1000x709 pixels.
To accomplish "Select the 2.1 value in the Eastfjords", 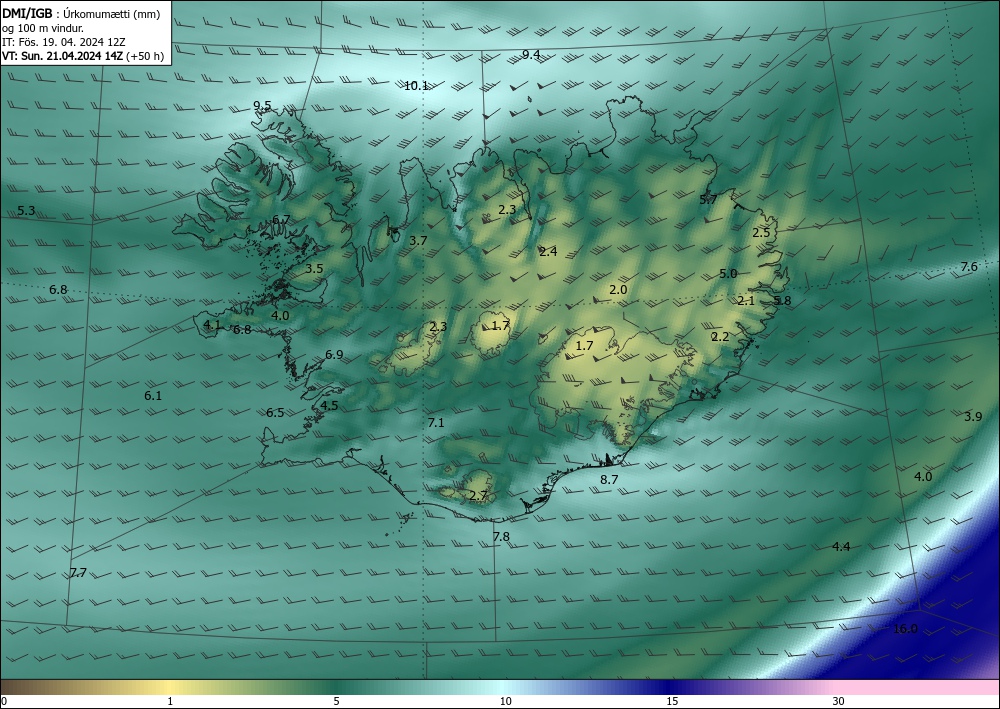I will coord(746,300).
